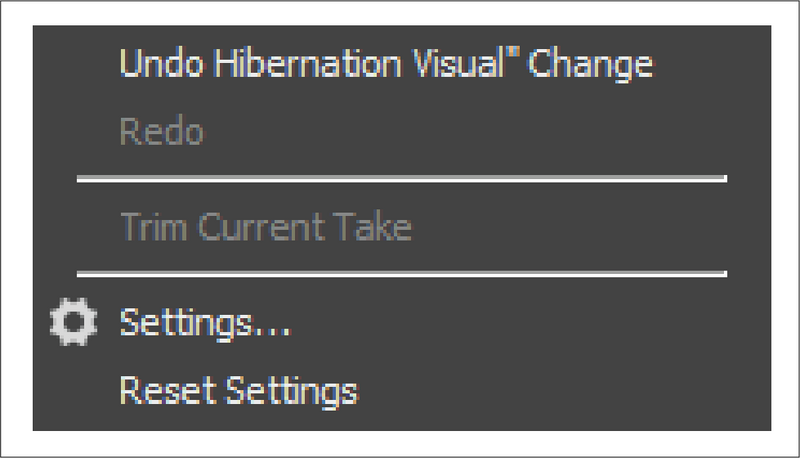Open the Settings... dialog entry

[205, 324]
